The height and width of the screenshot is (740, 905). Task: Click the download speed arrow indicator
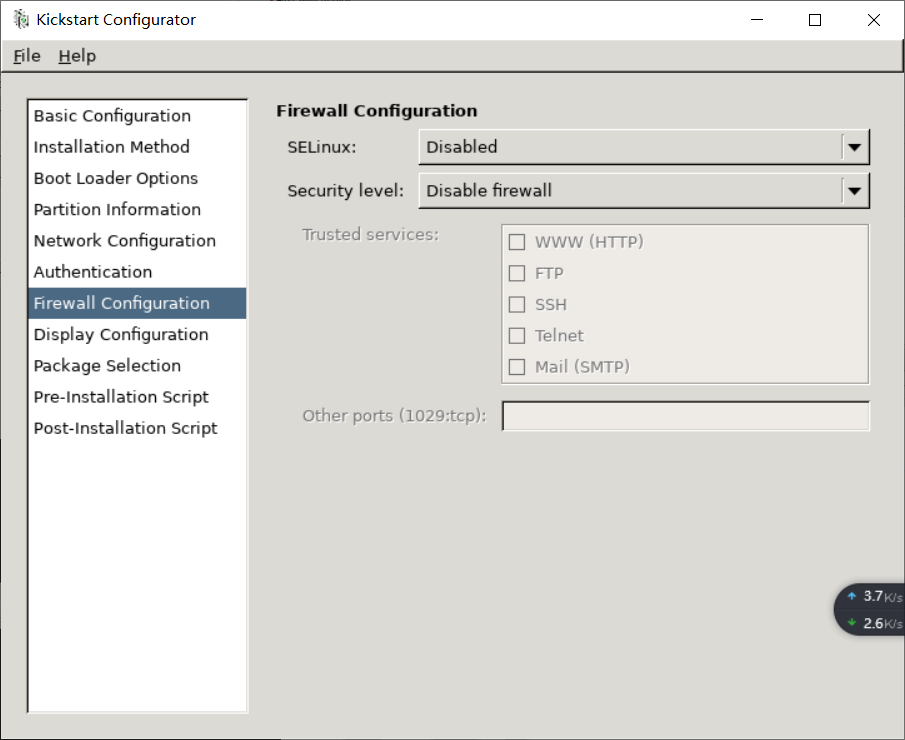[852, 623]
